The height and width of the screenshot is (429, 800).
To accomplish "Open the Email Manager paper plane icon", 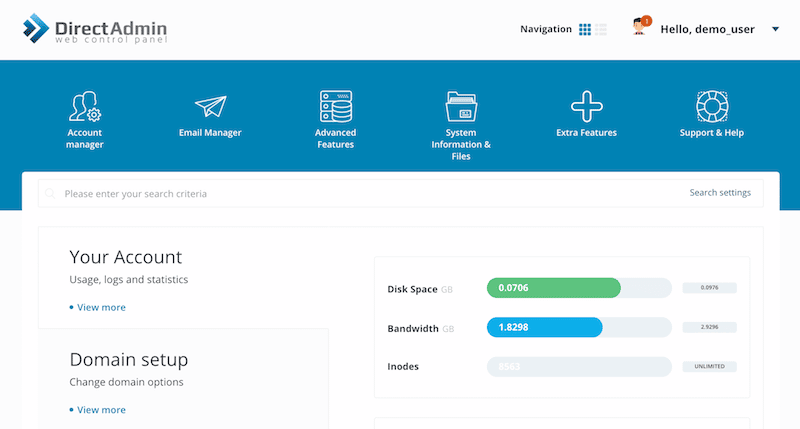I will click(x=210, y=107).
